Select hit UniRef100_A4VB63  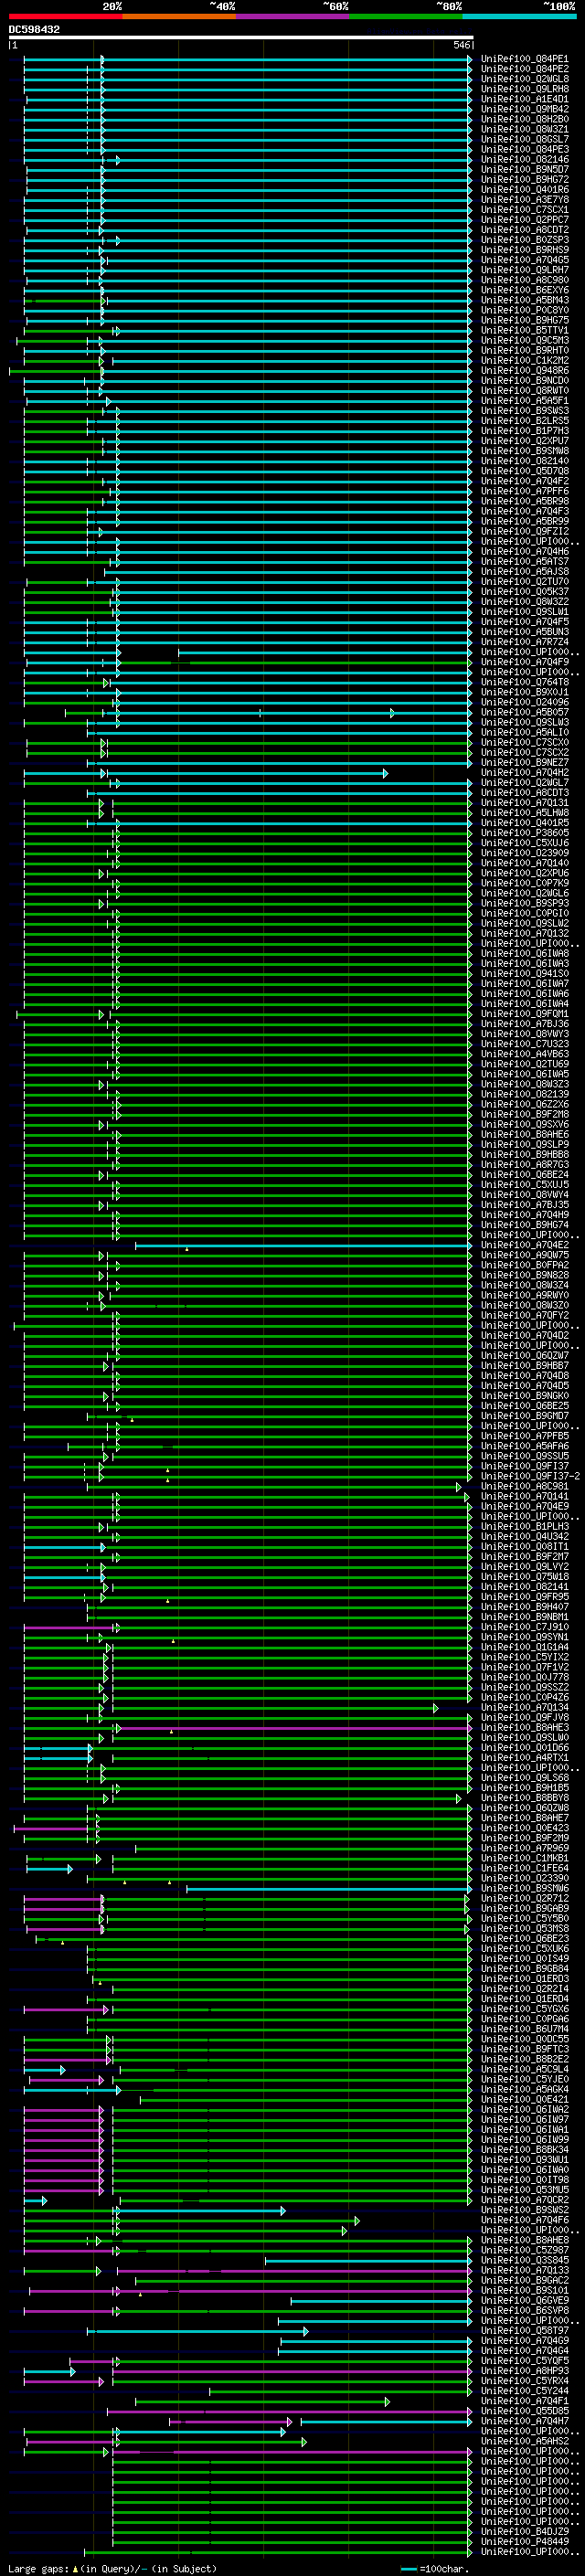click(x=525, y=1053)
